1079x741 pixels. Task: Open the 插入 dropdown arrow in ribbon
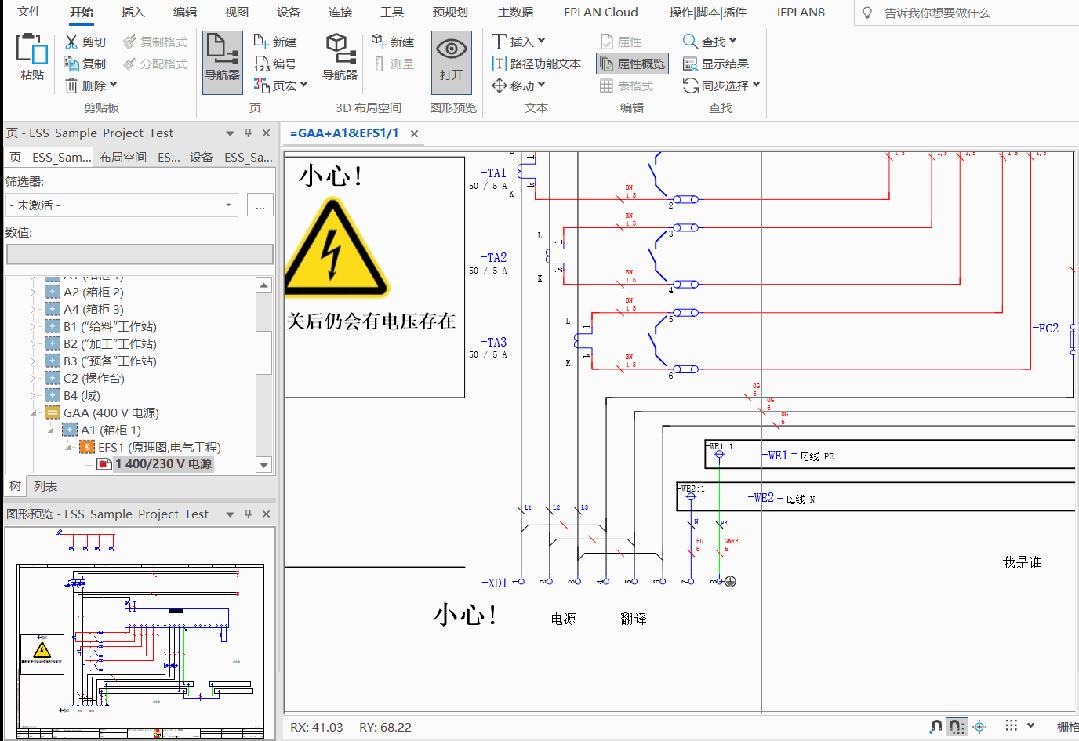tap(541, 42)
